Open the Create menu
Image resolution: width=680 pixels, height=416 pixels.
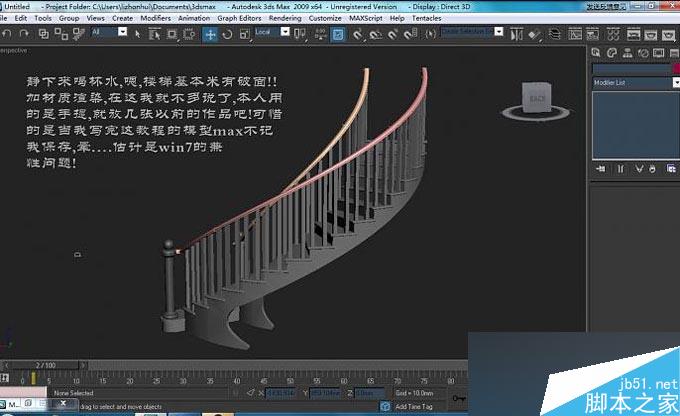(122, 18)
